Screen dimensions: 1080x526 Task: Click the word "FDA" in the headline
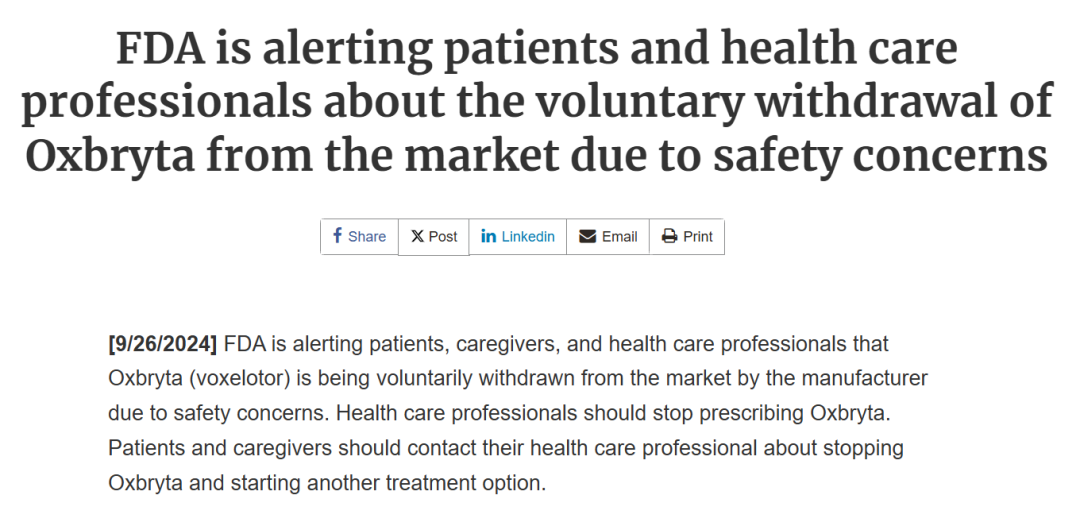point(160,48)
